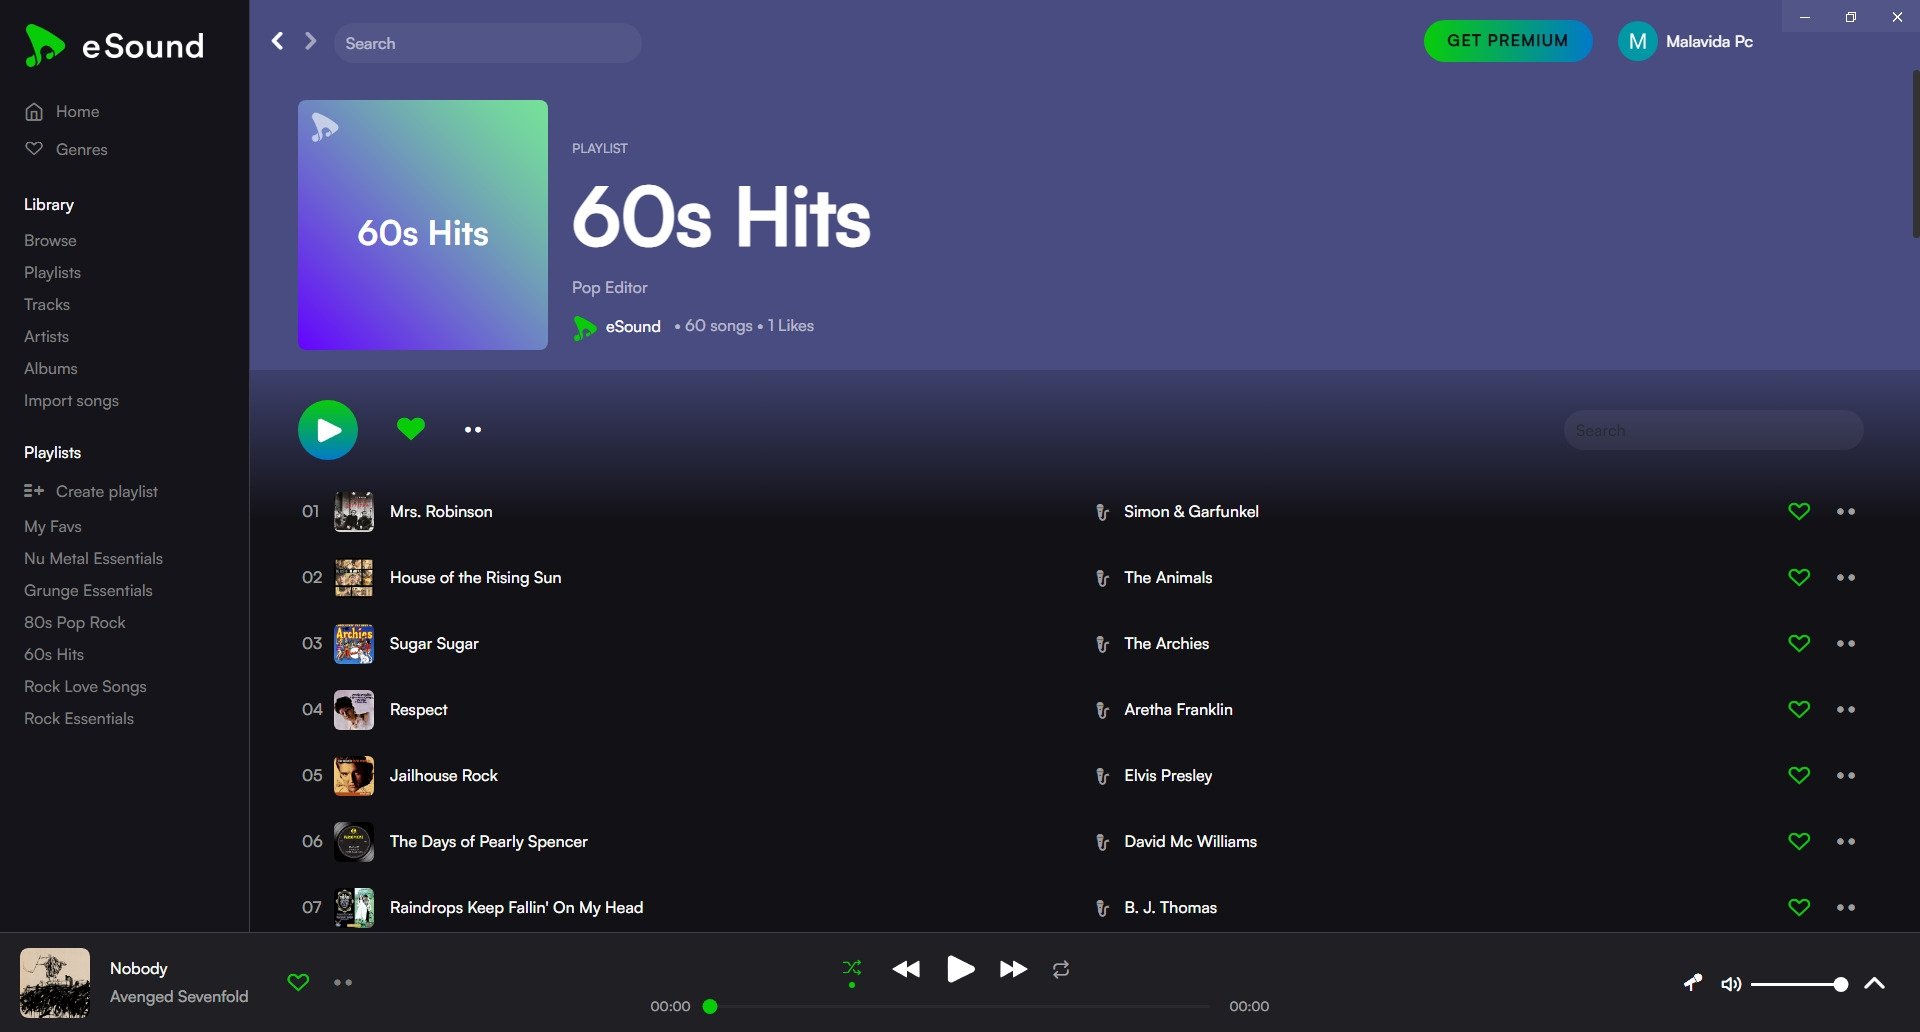Toggle like for House of the Rising Sun

pos(1799,577)
